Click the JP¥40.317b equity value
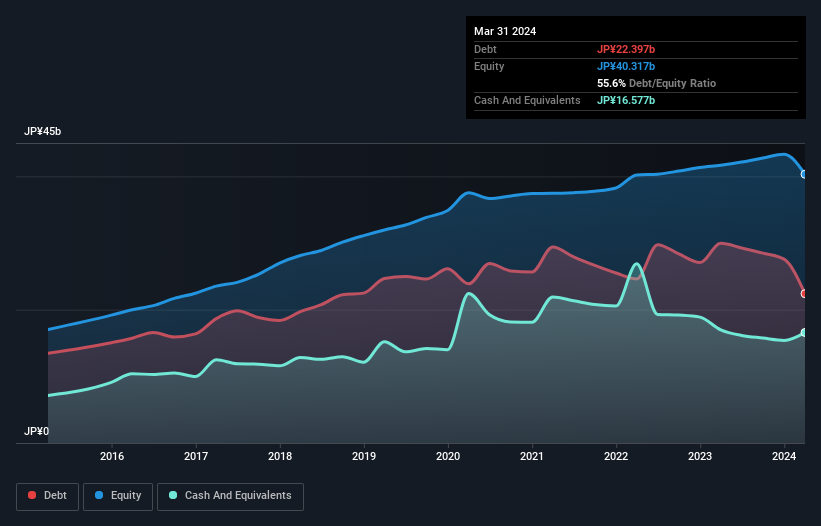The height and width of the screenshot is (526, 821). point(626,66)
